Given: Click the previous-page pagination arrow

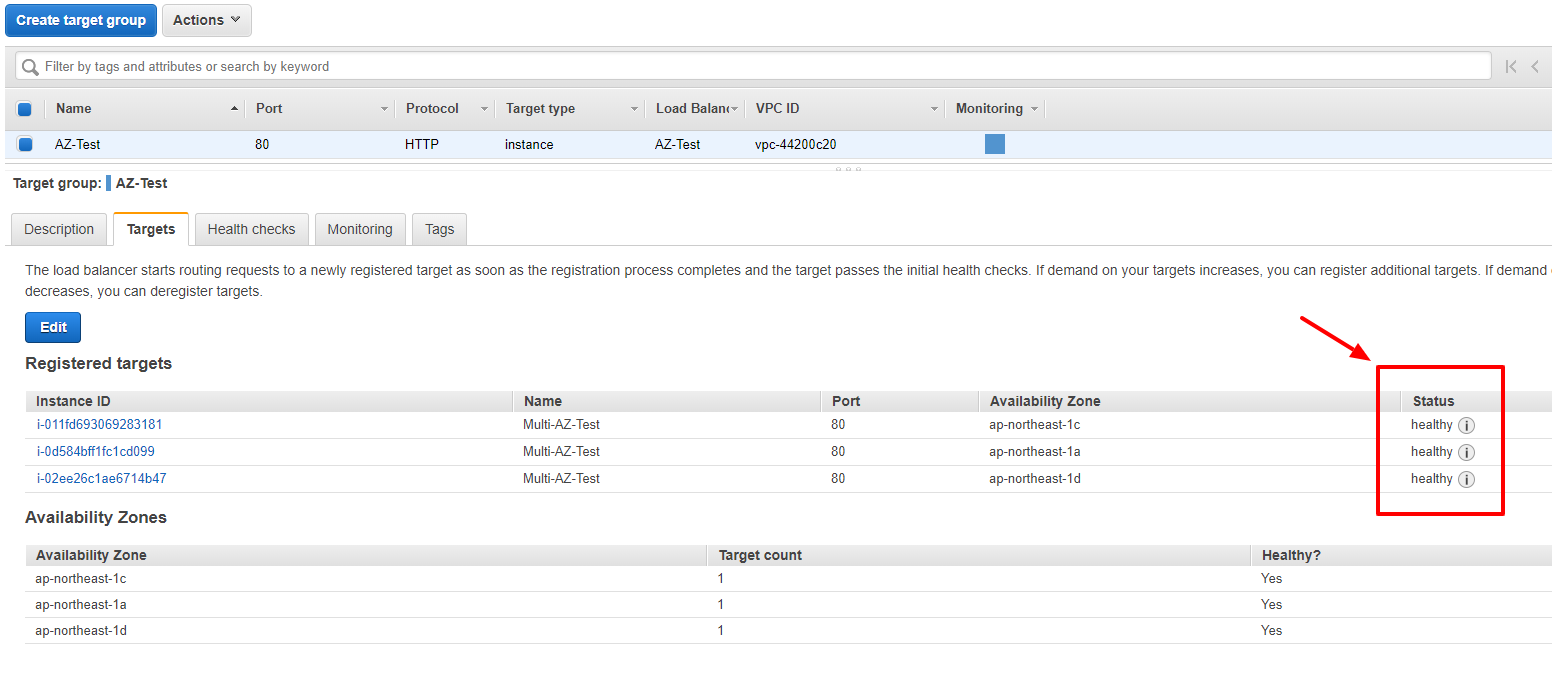Looking at the screenshot, I should (1536, 66).
